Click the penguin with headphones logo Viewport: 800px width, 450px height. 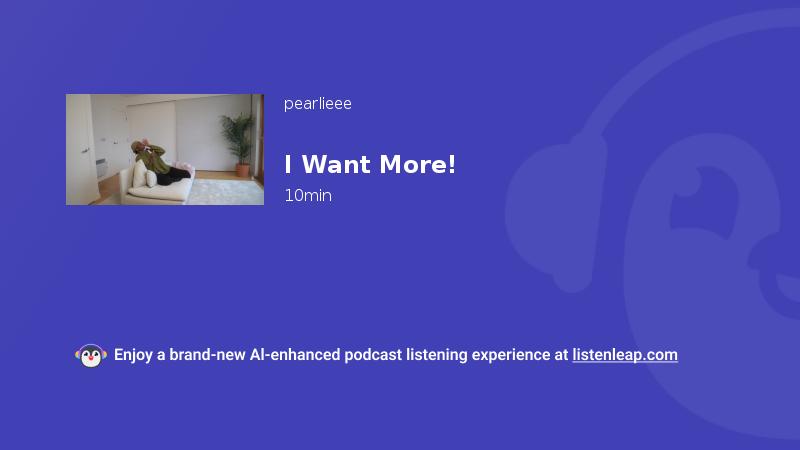[91, 356]
